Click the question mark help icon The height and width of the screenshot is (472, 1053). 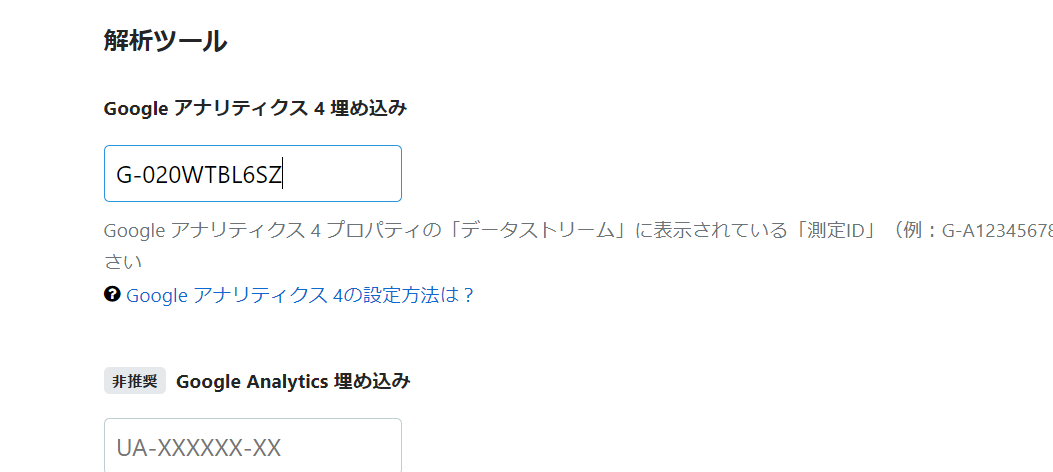tap(112, 294)
